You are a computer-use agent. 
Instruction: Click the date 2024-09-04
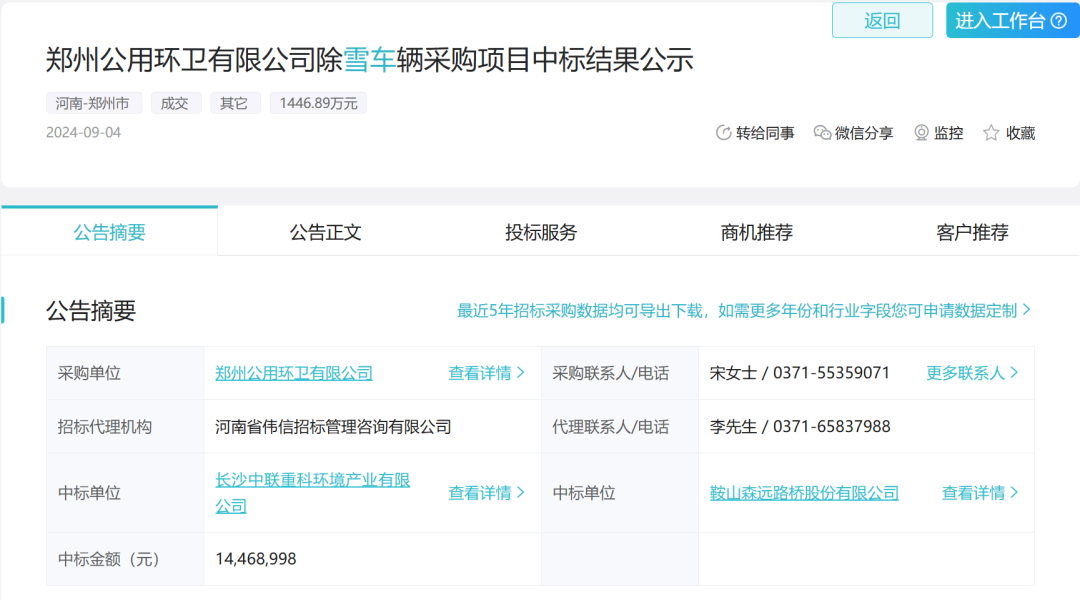coord(83,132)
